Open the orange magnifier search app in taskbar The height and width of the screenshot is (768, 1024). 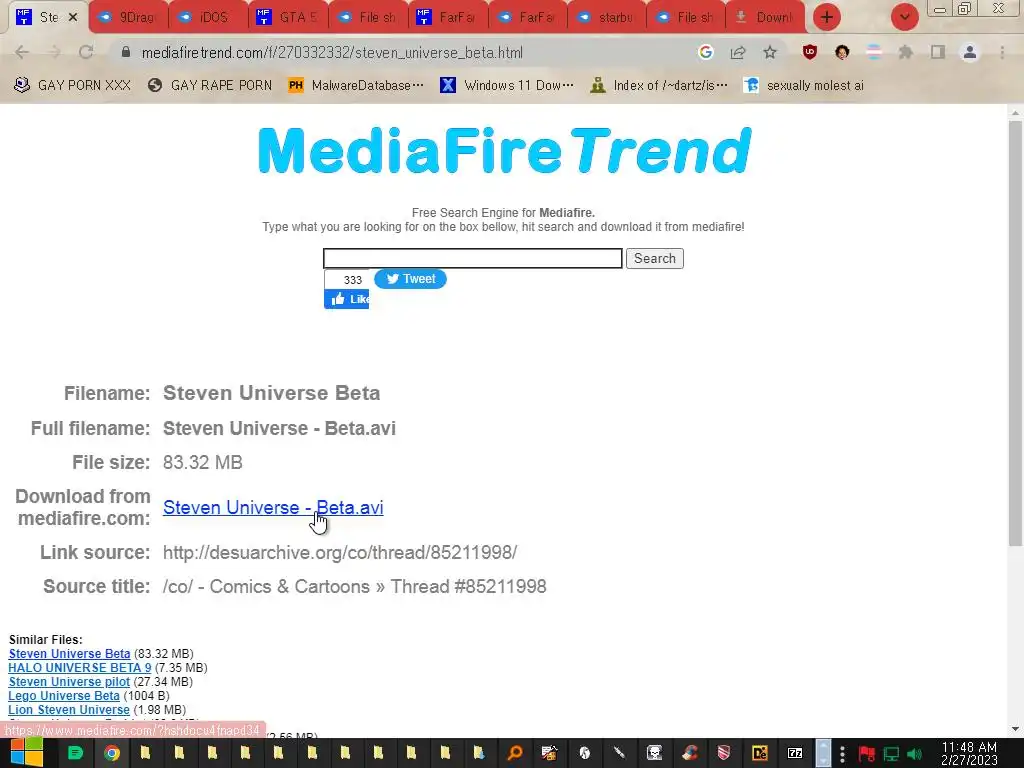point(515,753)
